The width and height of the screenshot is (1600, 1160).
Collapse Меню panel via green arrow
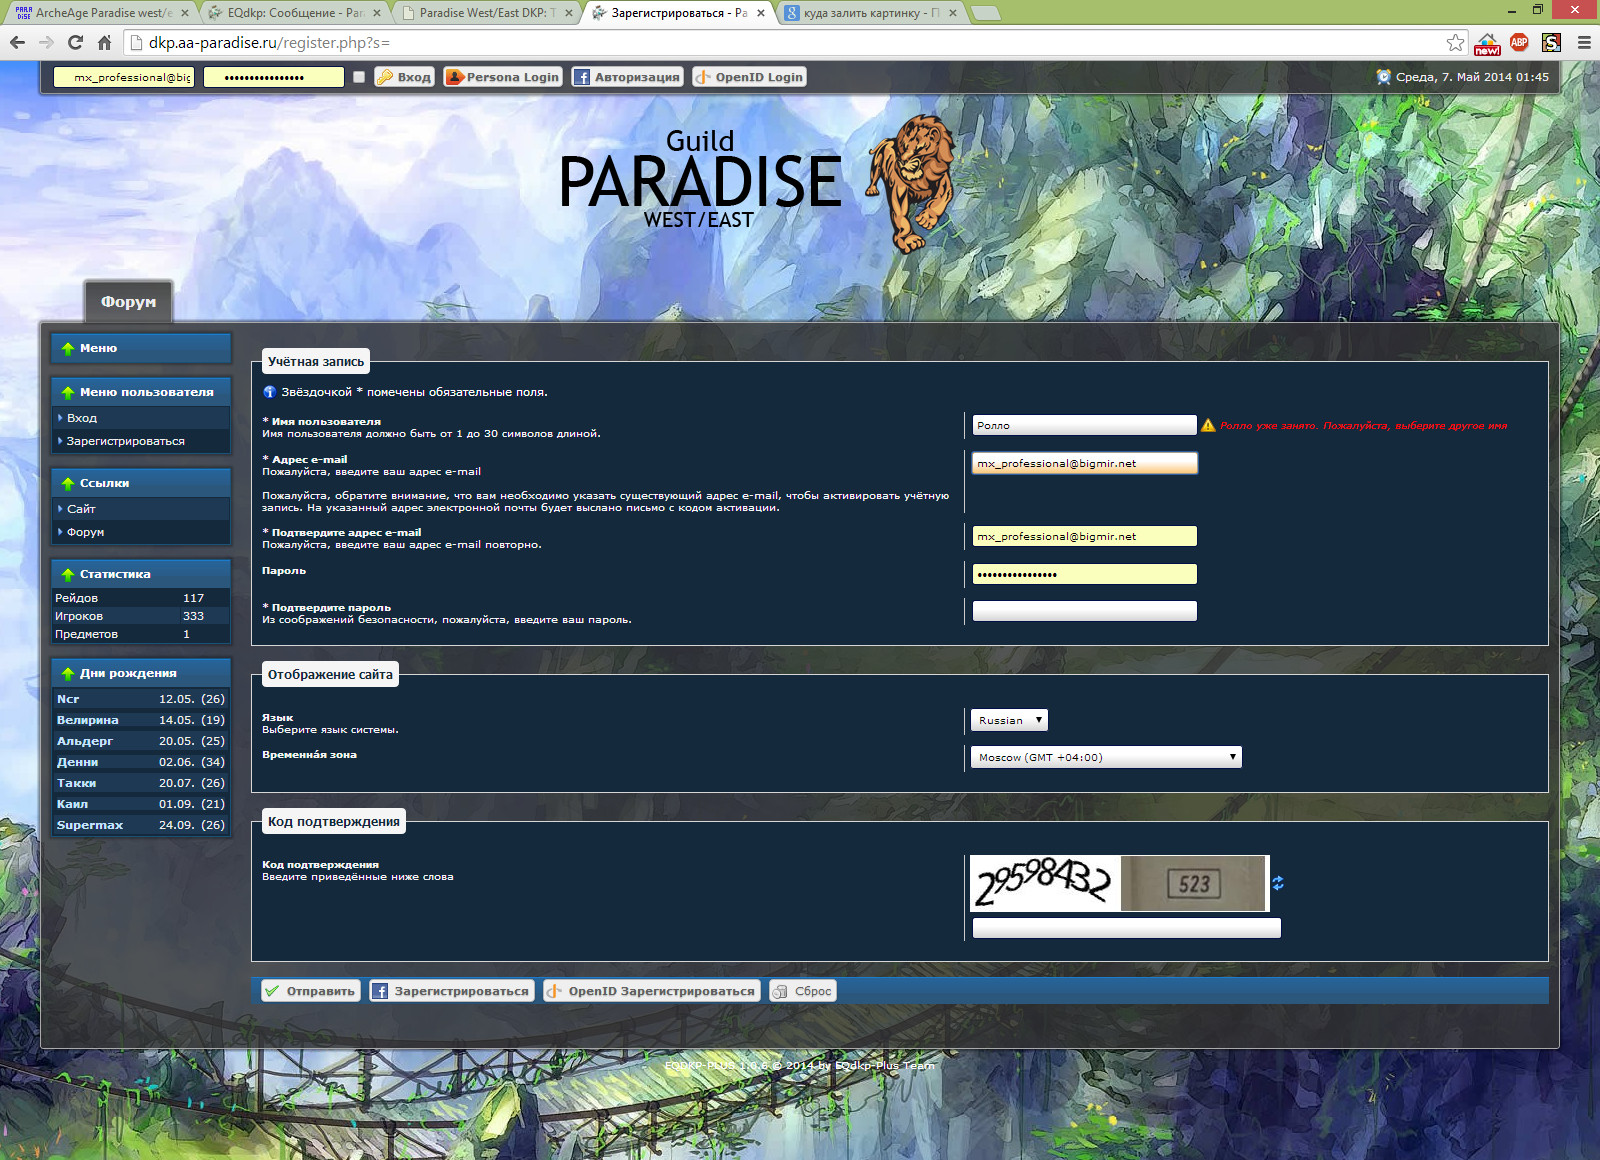pos(68,348)
